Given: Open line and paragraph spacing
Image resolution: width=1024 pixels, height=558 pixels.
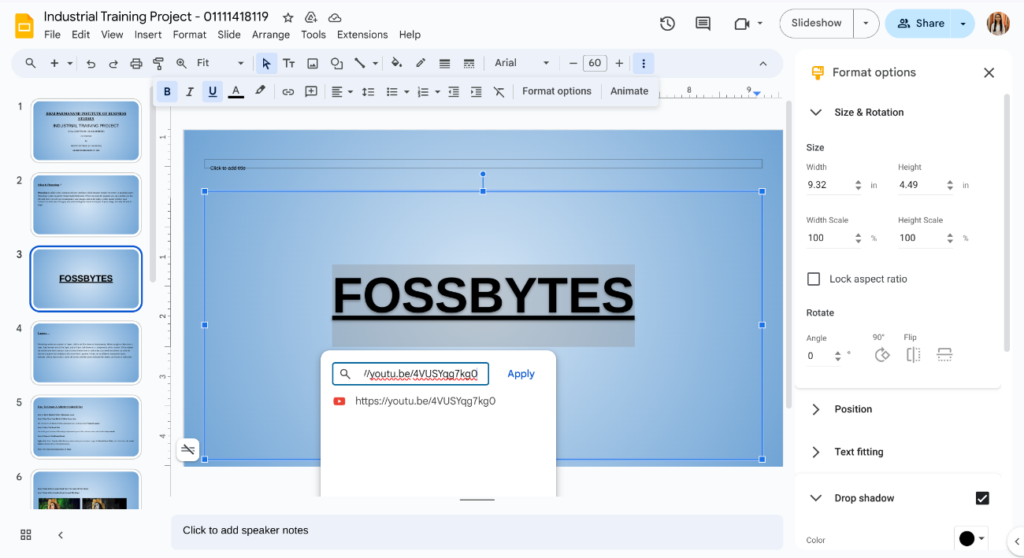Looking at the screenshot, I should tap(368, 91).
